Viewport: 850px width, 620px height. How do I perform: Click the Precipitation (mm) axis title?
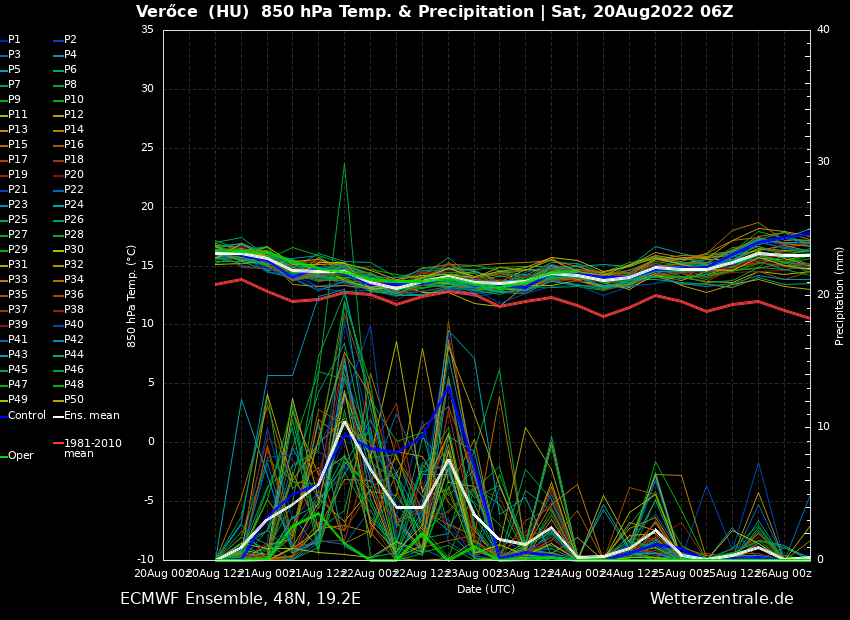click(x=840, y=295)
